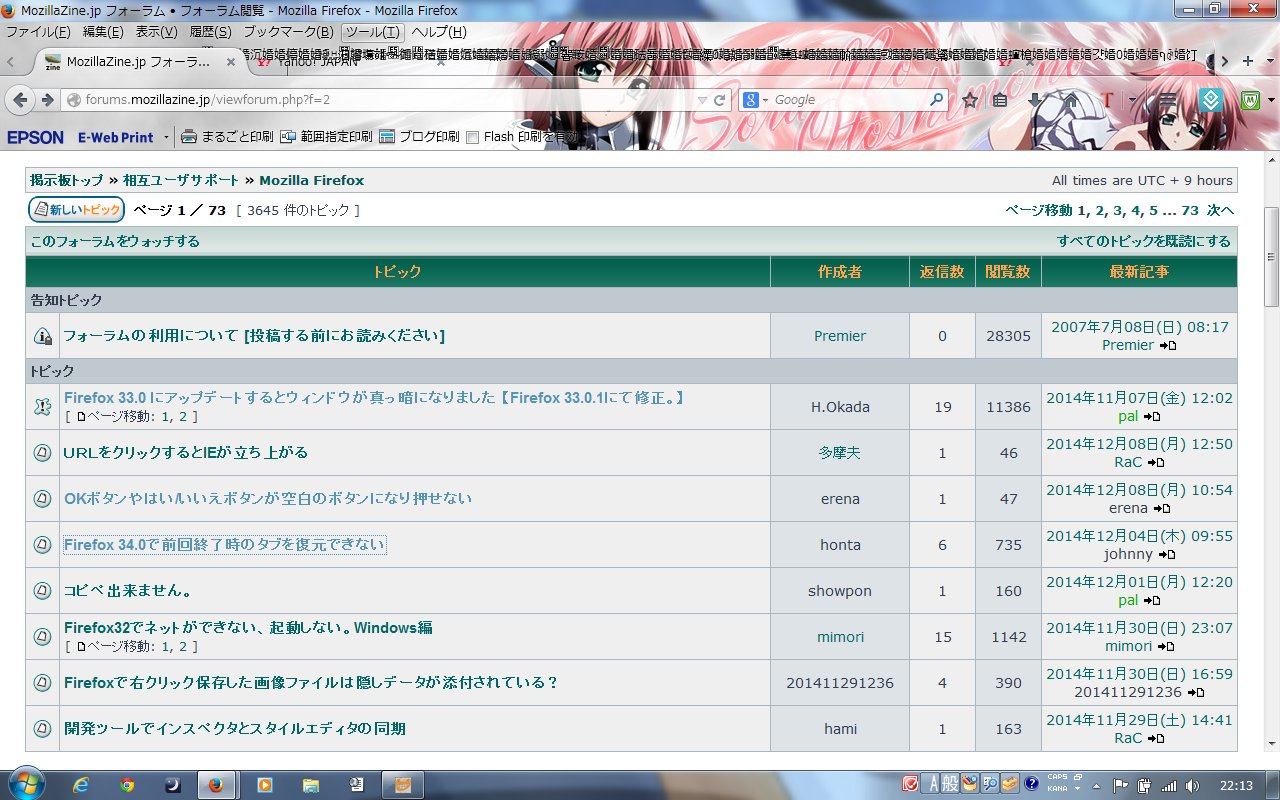Click inside the Google search field
The image size is (1280, 800).
(848, 100)
